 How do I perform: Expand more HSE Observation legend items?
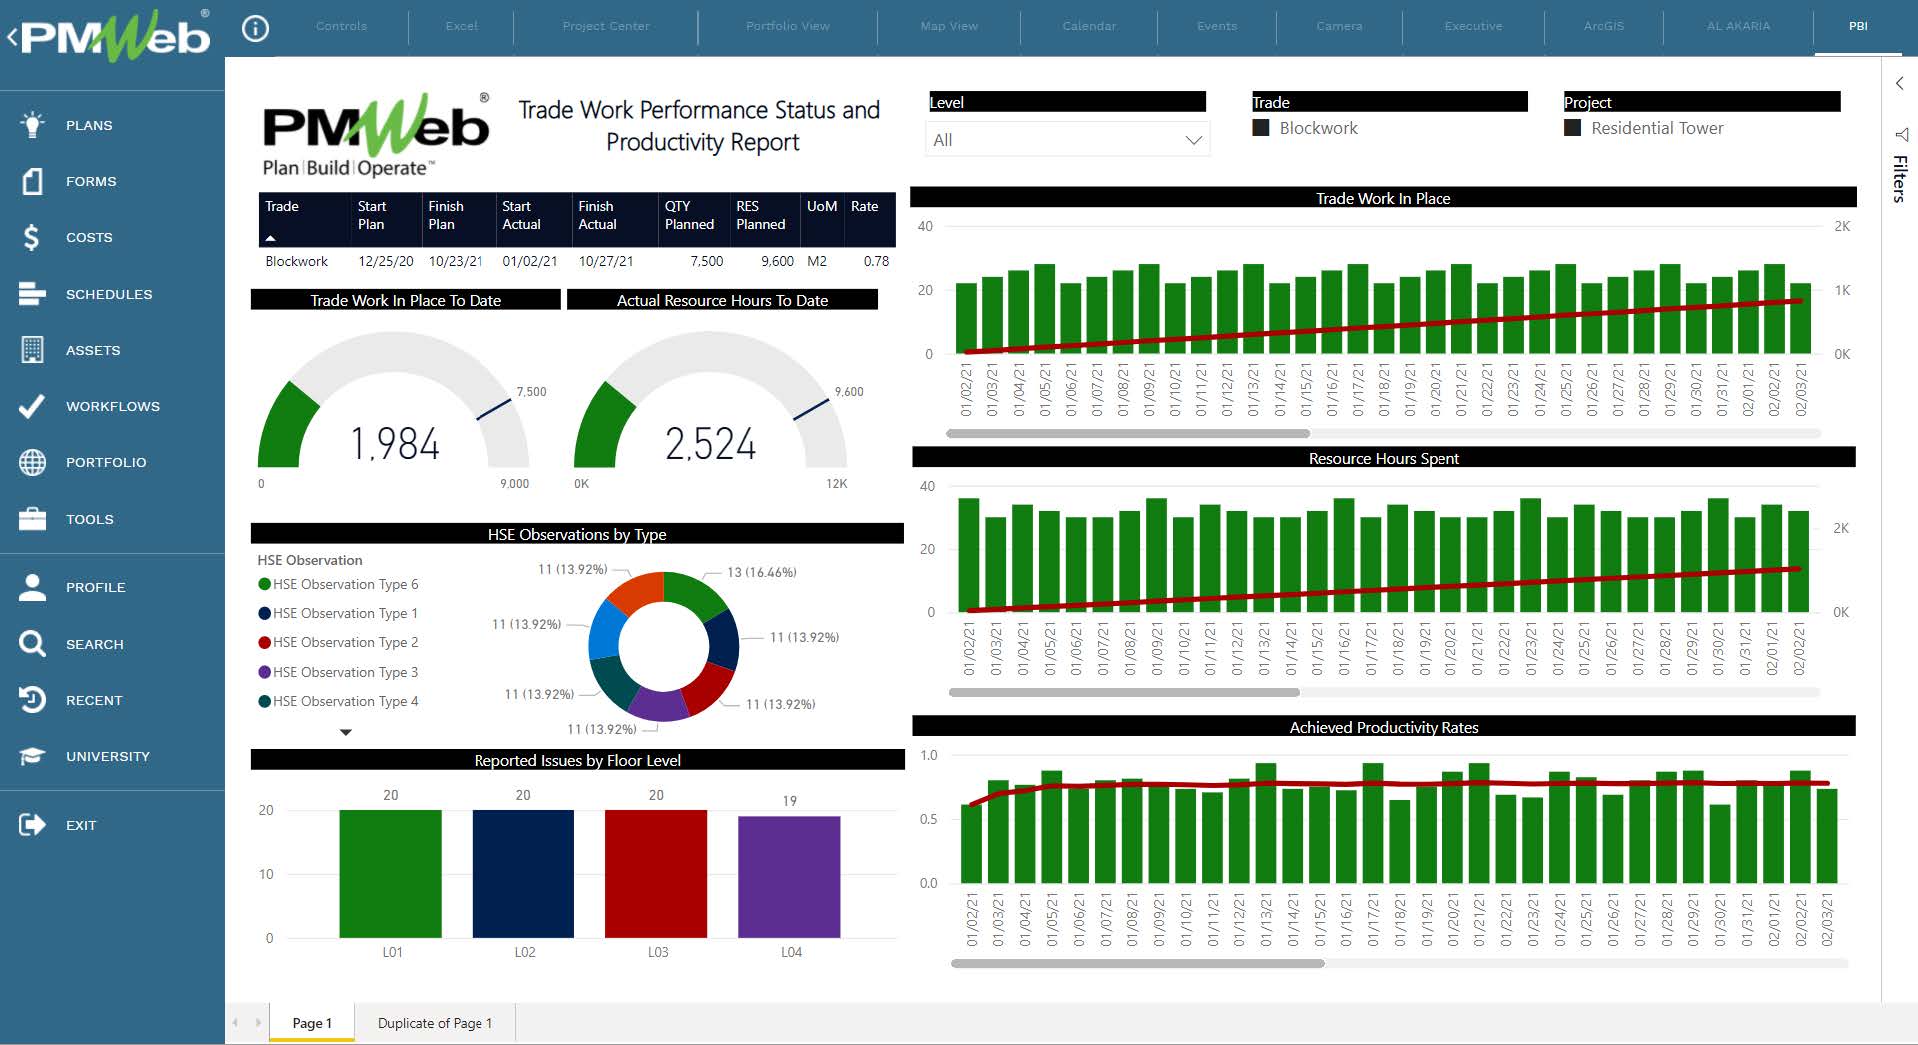346,732
